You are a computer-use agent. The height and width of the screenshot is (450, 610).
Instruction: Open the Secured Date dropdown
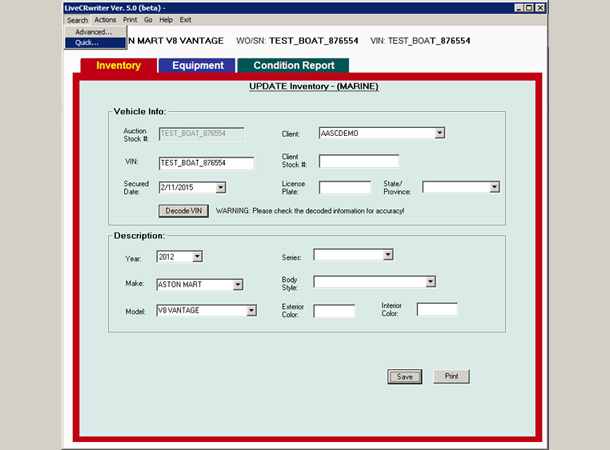[x=221, y=187]
